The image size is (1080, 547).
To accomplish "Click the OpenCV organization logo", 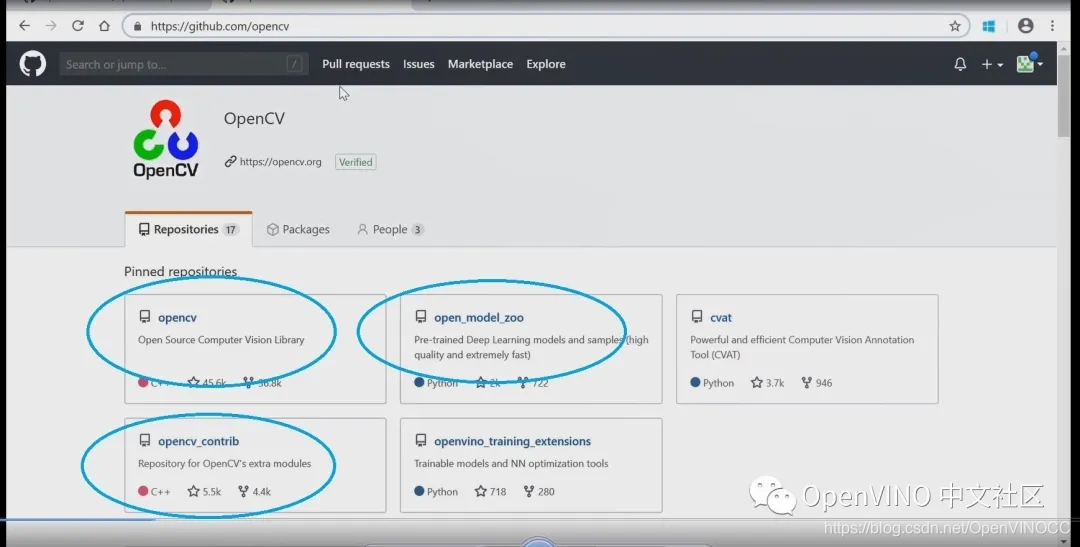I will coord(165,140).
